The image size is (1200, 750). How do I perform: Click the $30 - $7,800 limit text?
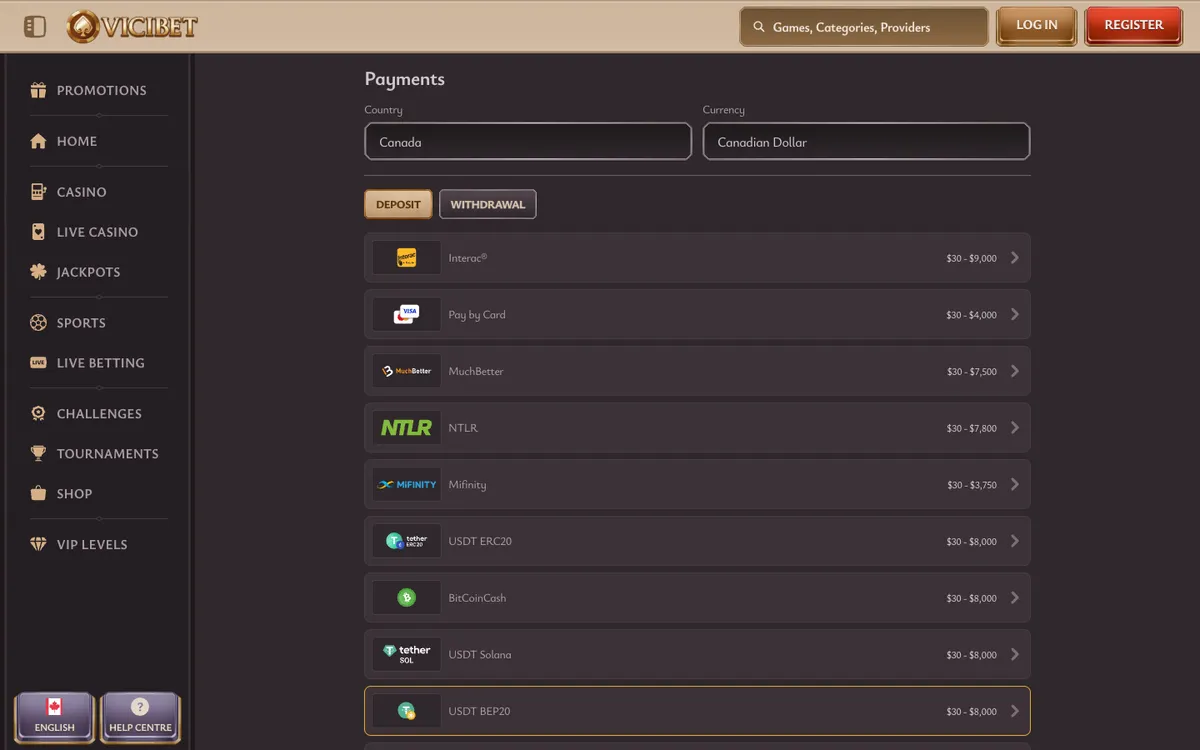(x=972, y=428)
